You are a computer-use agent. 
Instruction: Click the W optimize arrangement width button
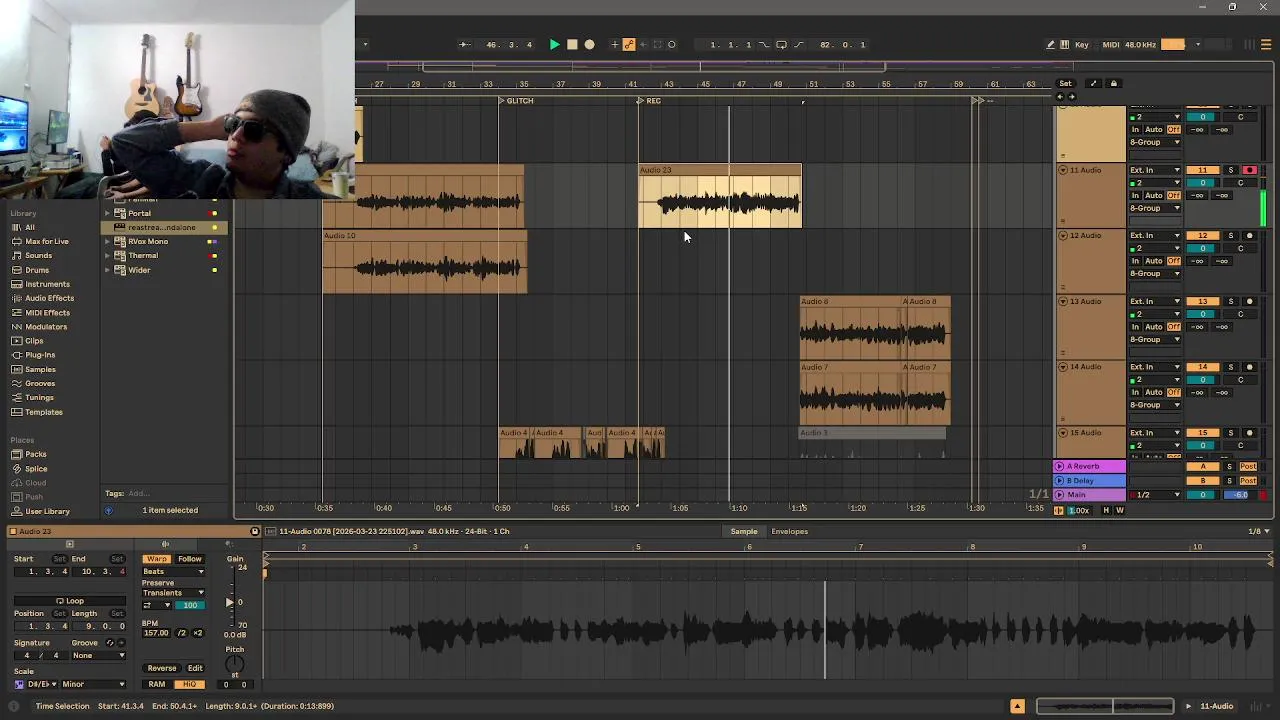point(1119,510)
